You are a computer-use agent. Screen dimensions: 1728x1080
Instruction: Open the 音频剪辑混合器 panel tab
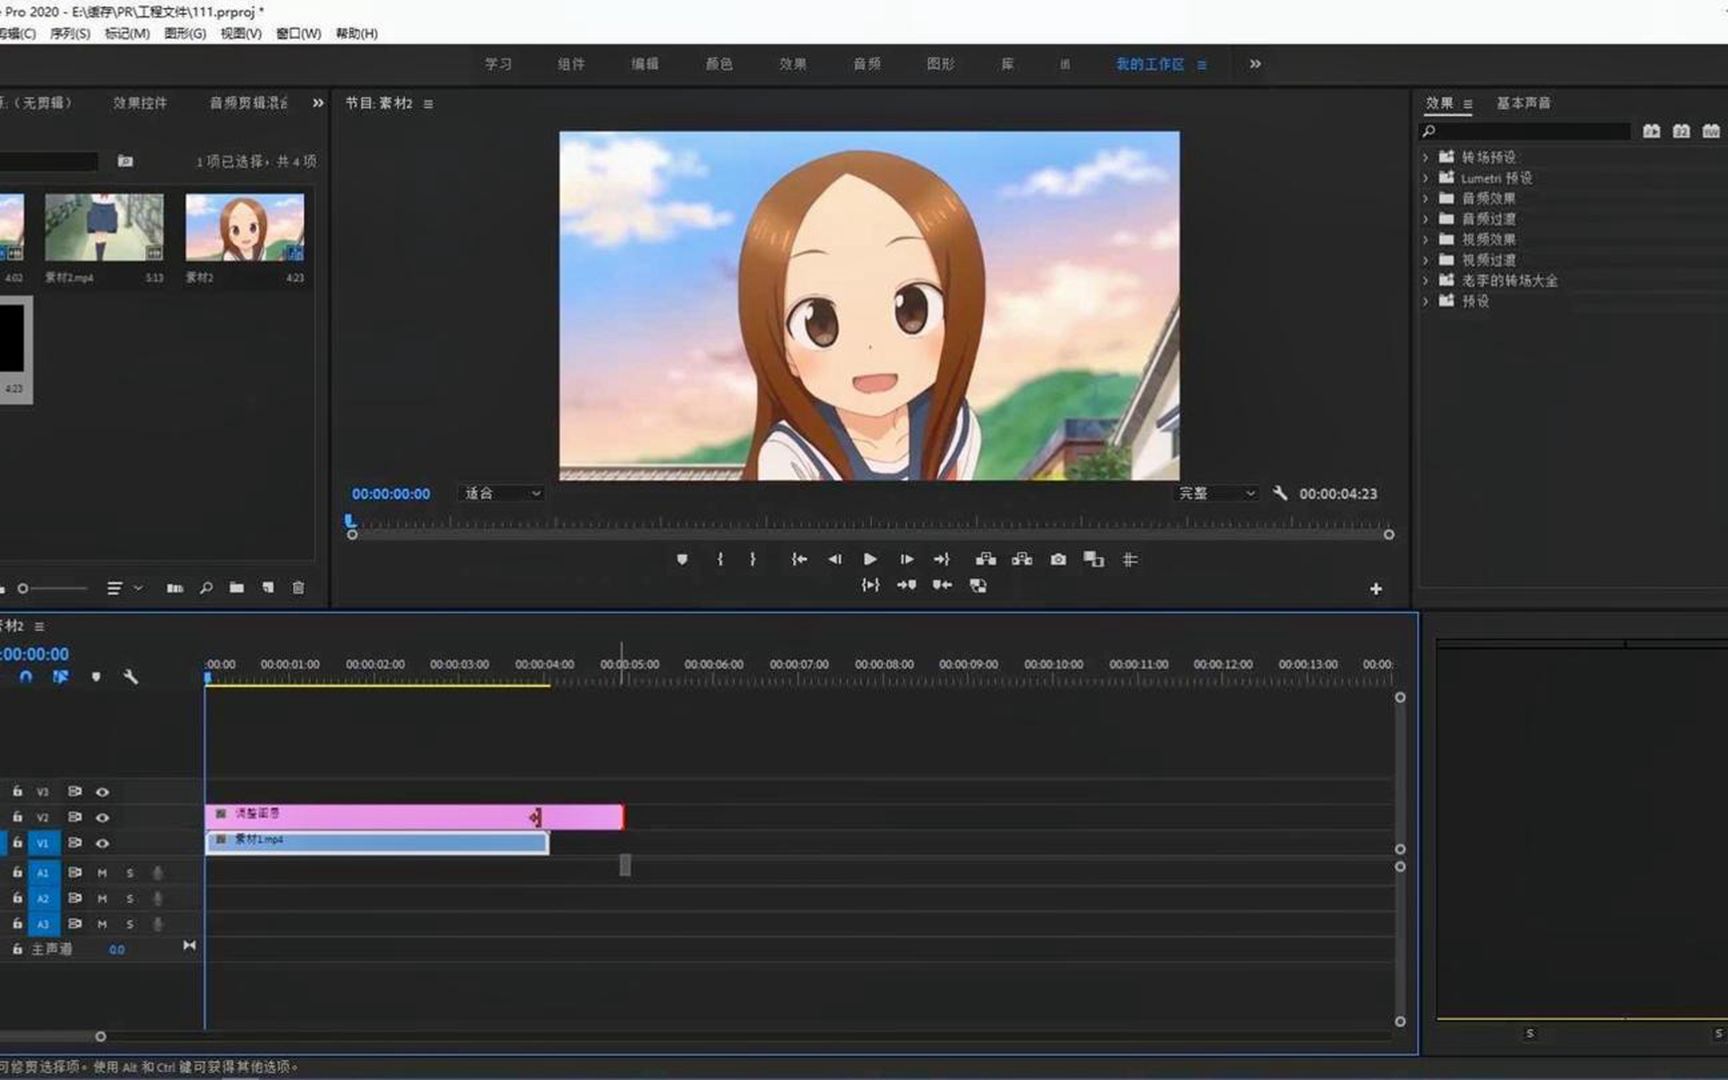[248, 103]
